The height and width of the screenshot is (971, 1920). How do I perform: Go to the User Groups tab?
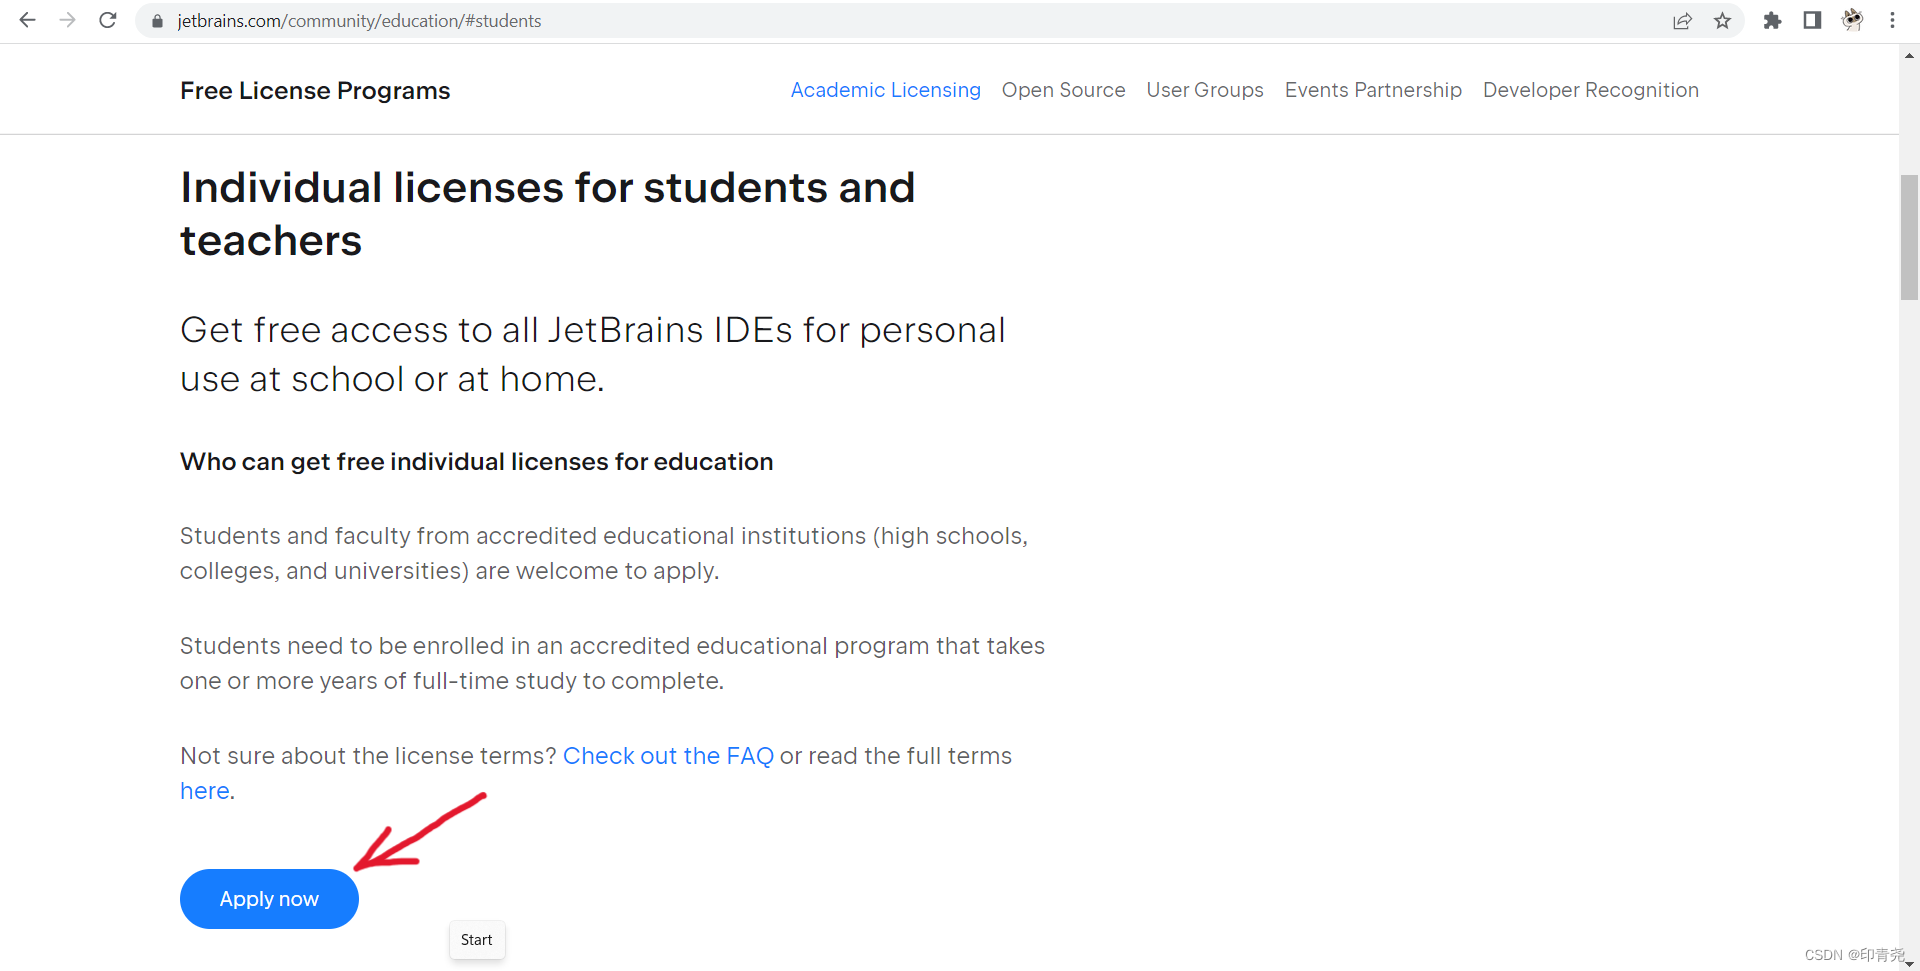[x=1205, y=90]
